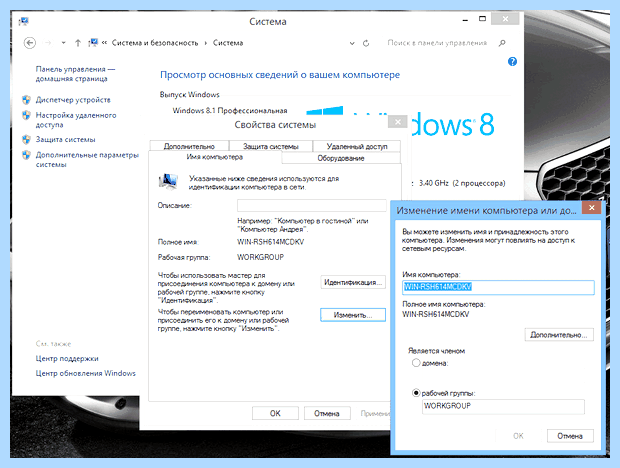Viewport: 620px width, 468px height.
Task: Click the Имя компьютера input field
Action: tap(498, 287)
